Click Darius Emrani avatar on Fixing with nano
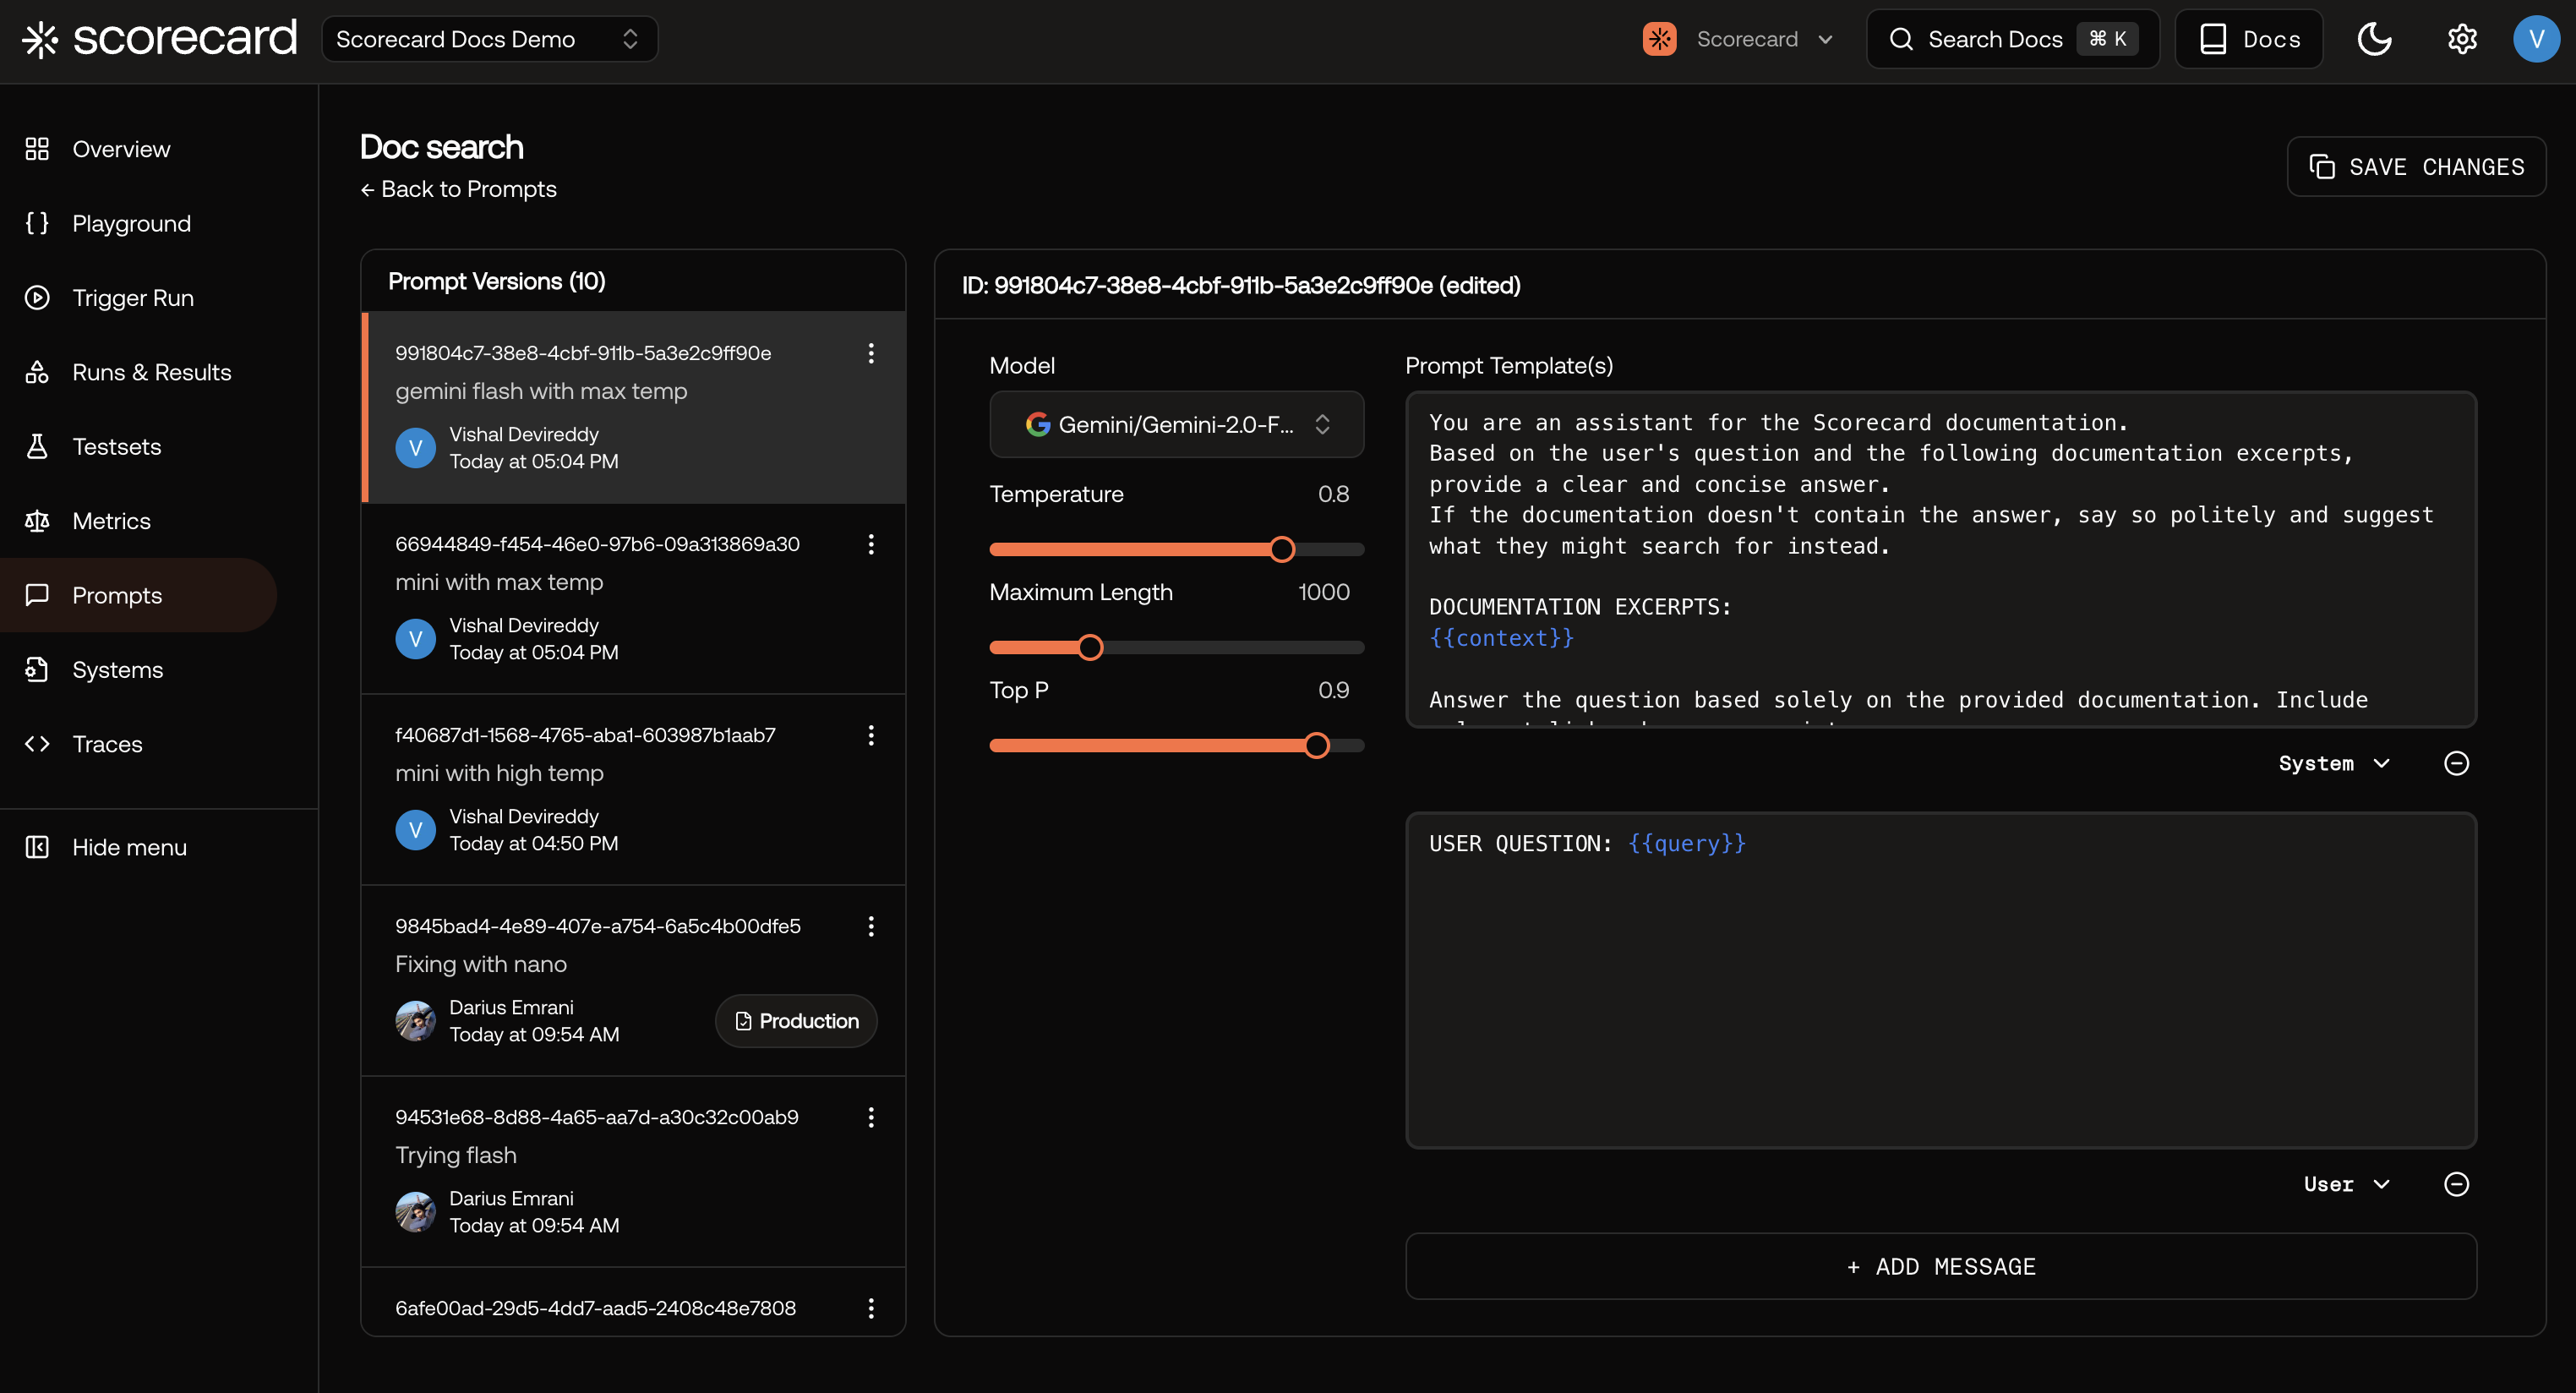This screenshot has width=2576, height=1393. (x=415, y=1021)
